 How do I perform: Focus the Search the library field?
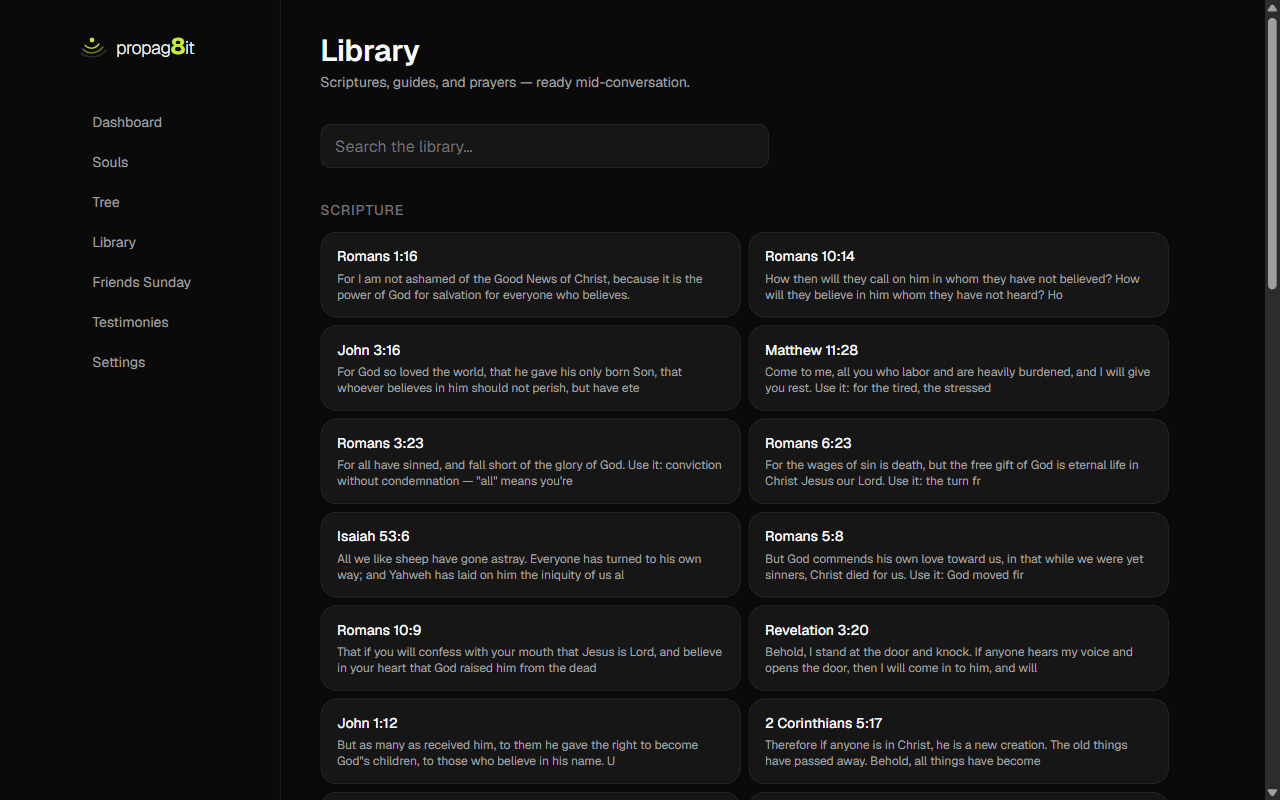544,146
